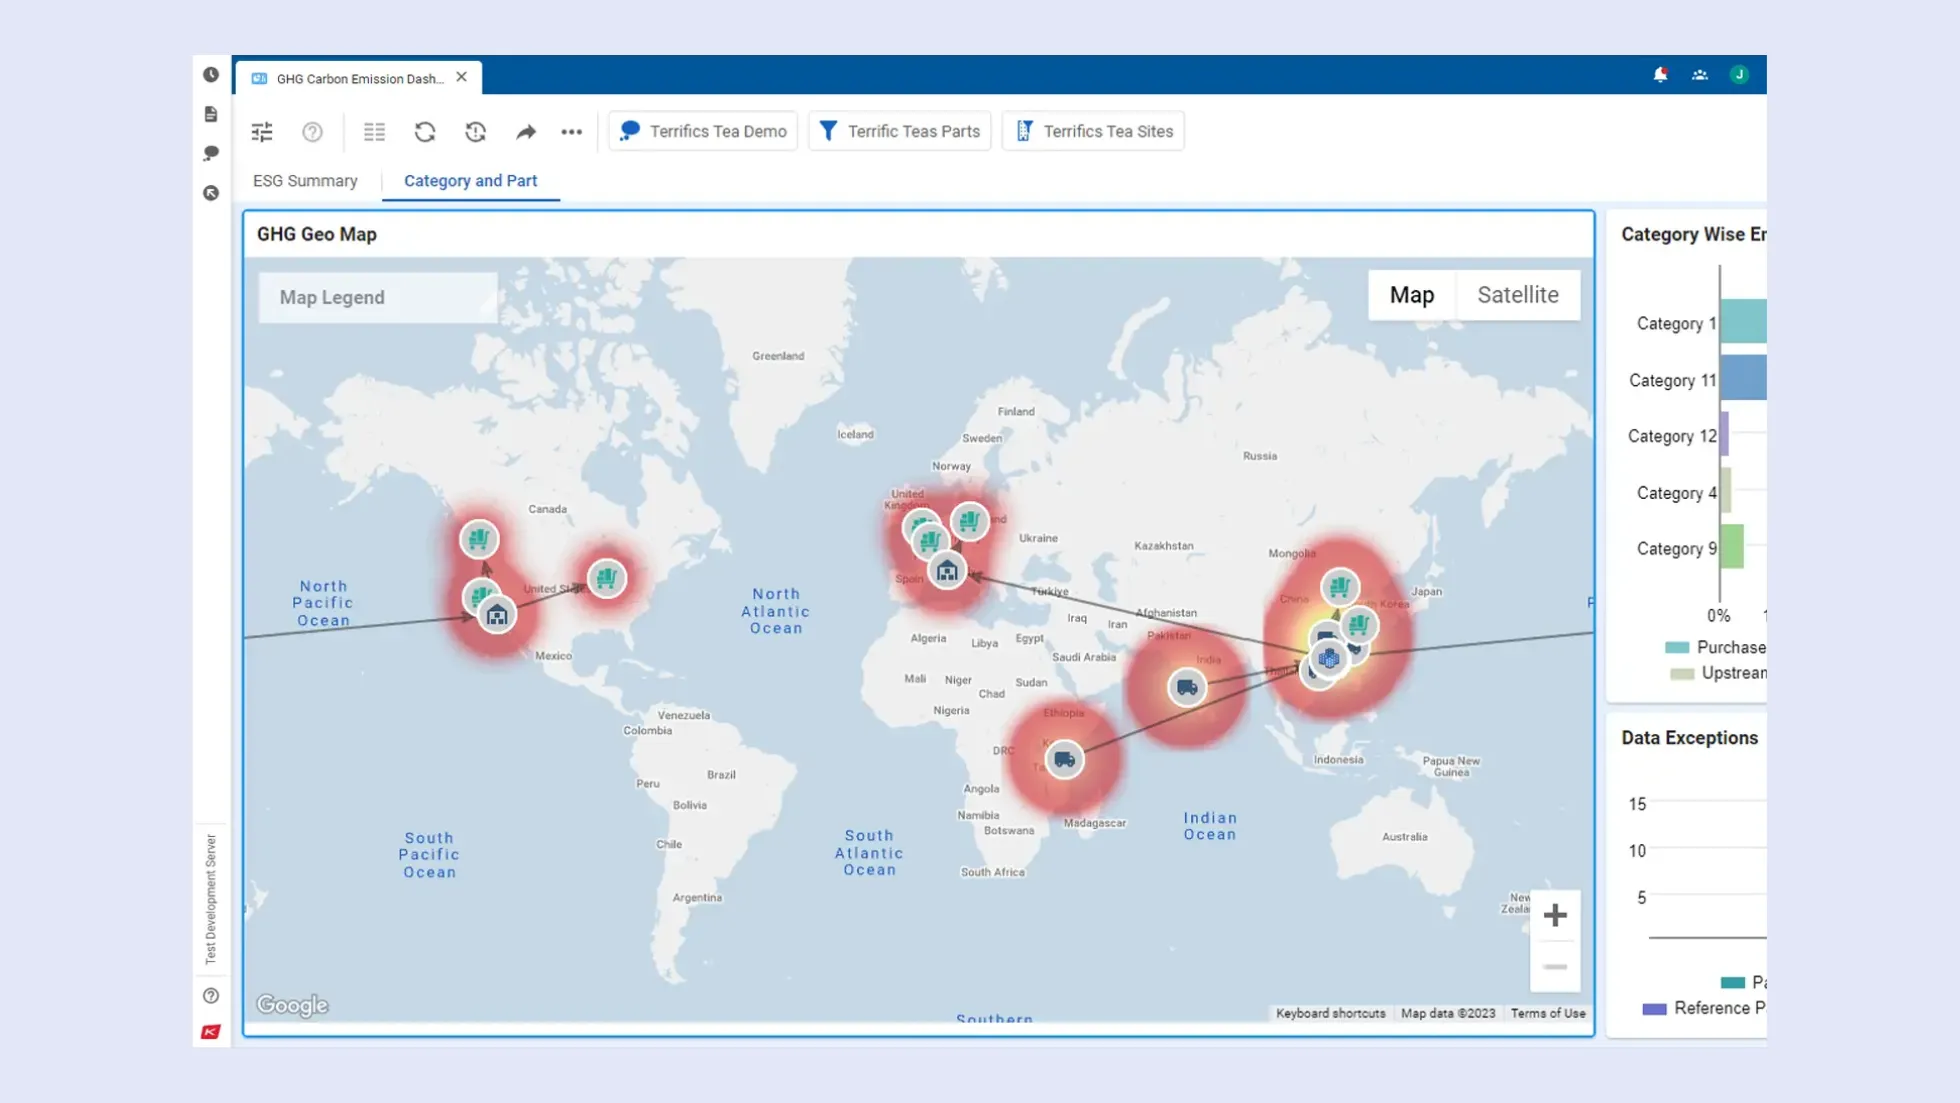
Task: Click the notifications bell icon
Action: [x=1660, y=75]
